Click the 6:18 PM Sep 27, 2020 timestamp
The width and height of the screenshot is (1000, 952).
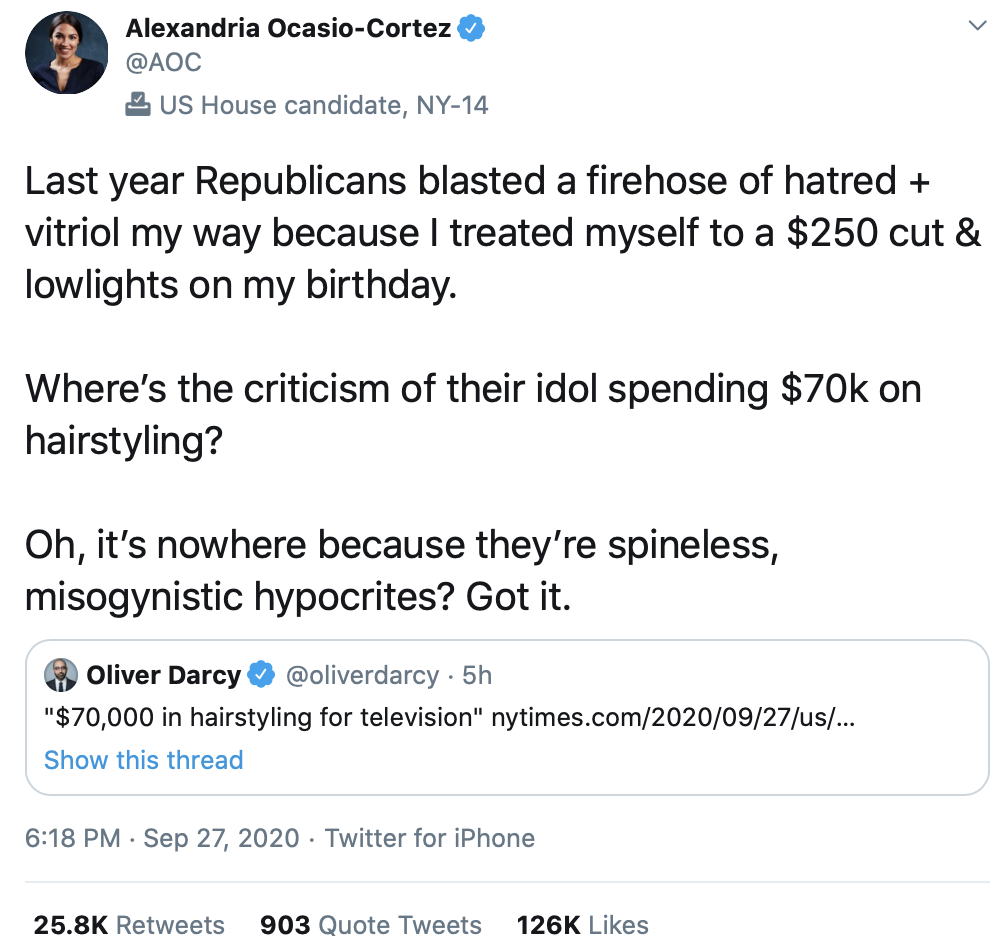click(162, 838)
